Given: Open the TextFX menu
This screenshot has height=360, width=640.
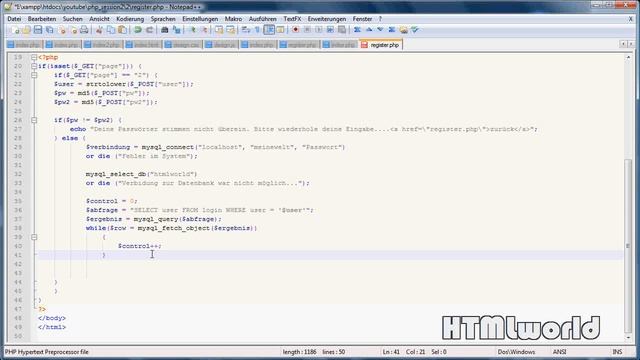Looking at the screenshot, I should point(292,19).
